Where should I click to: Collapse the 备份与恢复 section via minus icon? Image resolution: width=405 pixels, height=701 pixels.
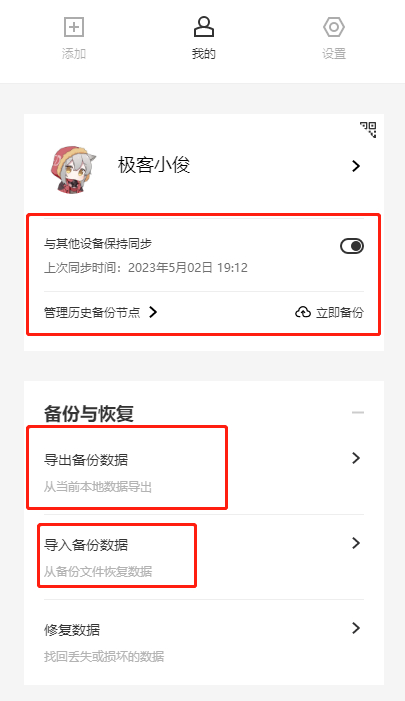coord(358,412)
